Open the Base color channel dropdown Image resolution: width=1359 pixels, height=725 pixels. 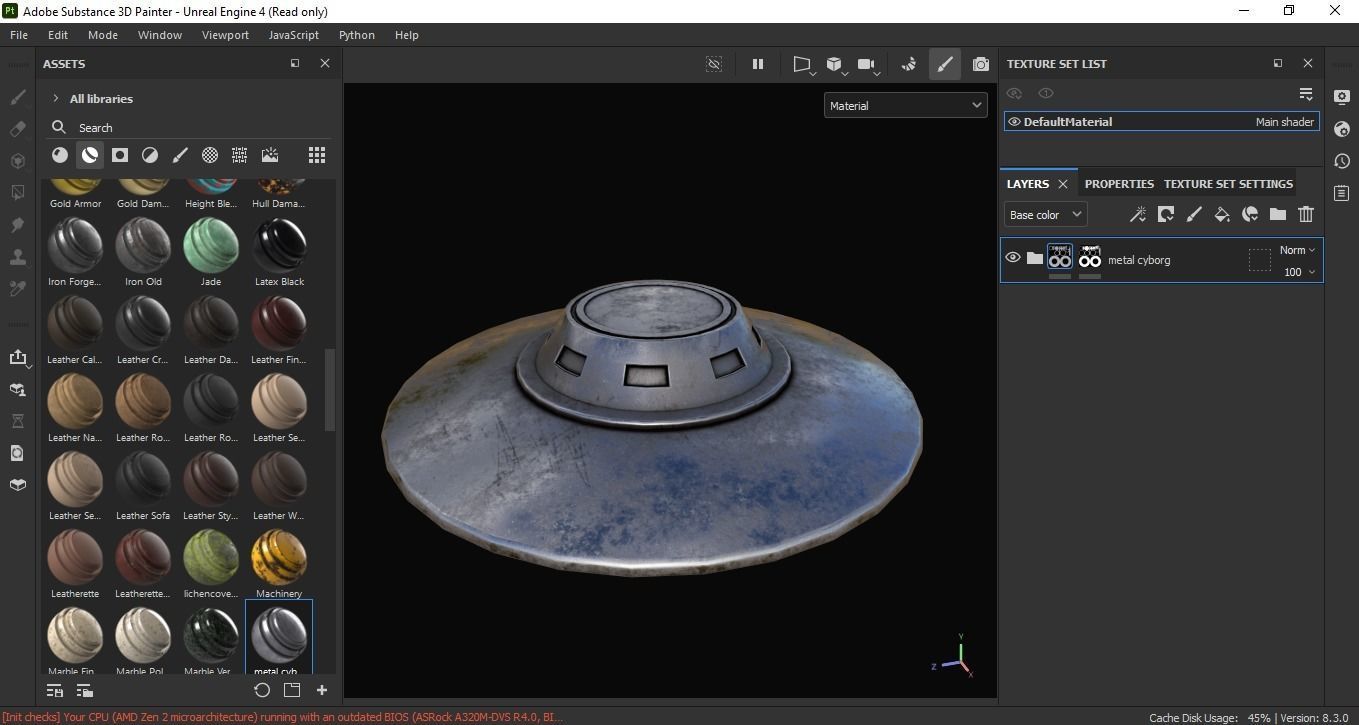point(1045,214)
